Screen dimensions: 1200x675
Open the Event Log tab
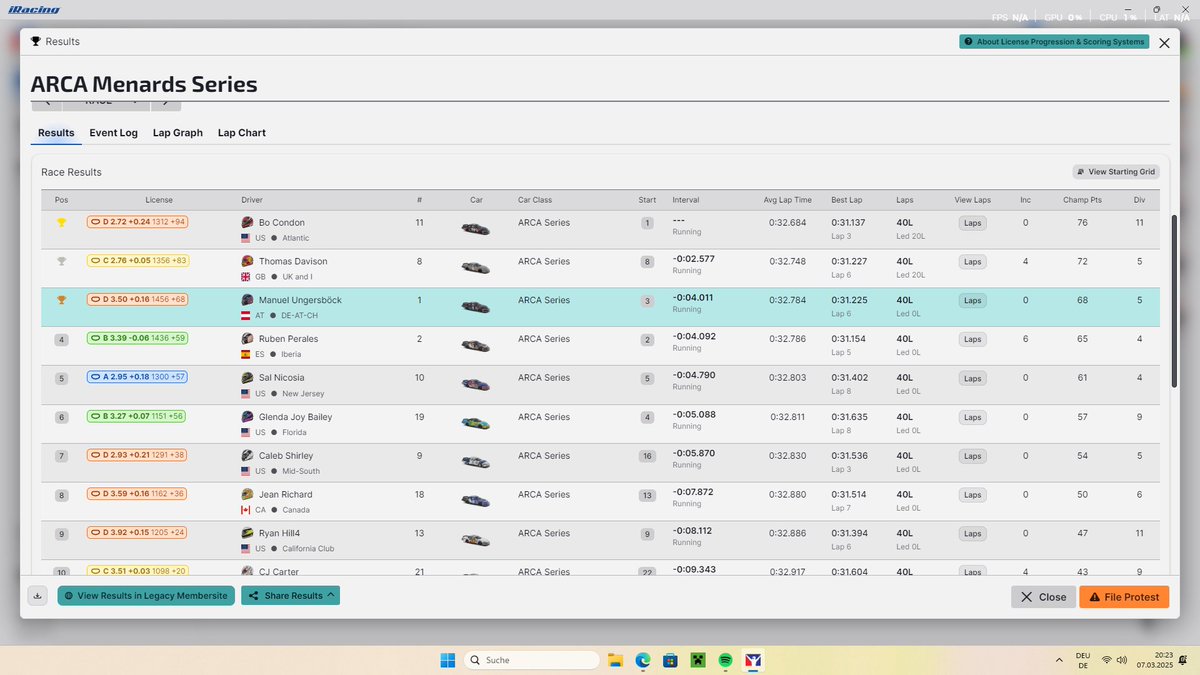pos(114,133)
